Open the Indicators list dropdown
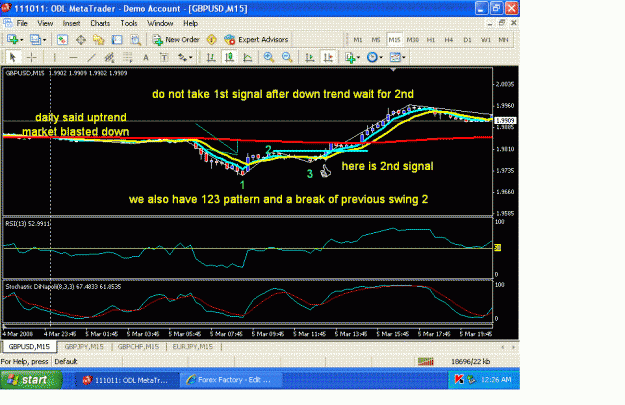 pyautogui.click(x=353, y=57)
